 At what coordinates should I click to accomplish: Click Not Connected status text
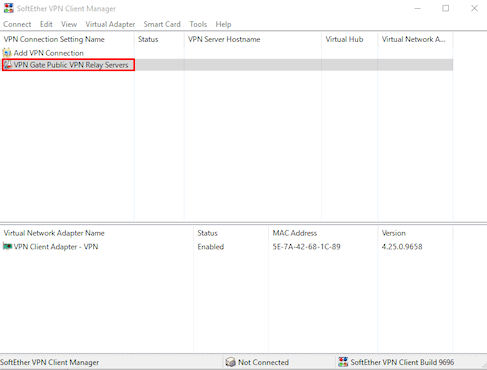click(x=263, y=362)
